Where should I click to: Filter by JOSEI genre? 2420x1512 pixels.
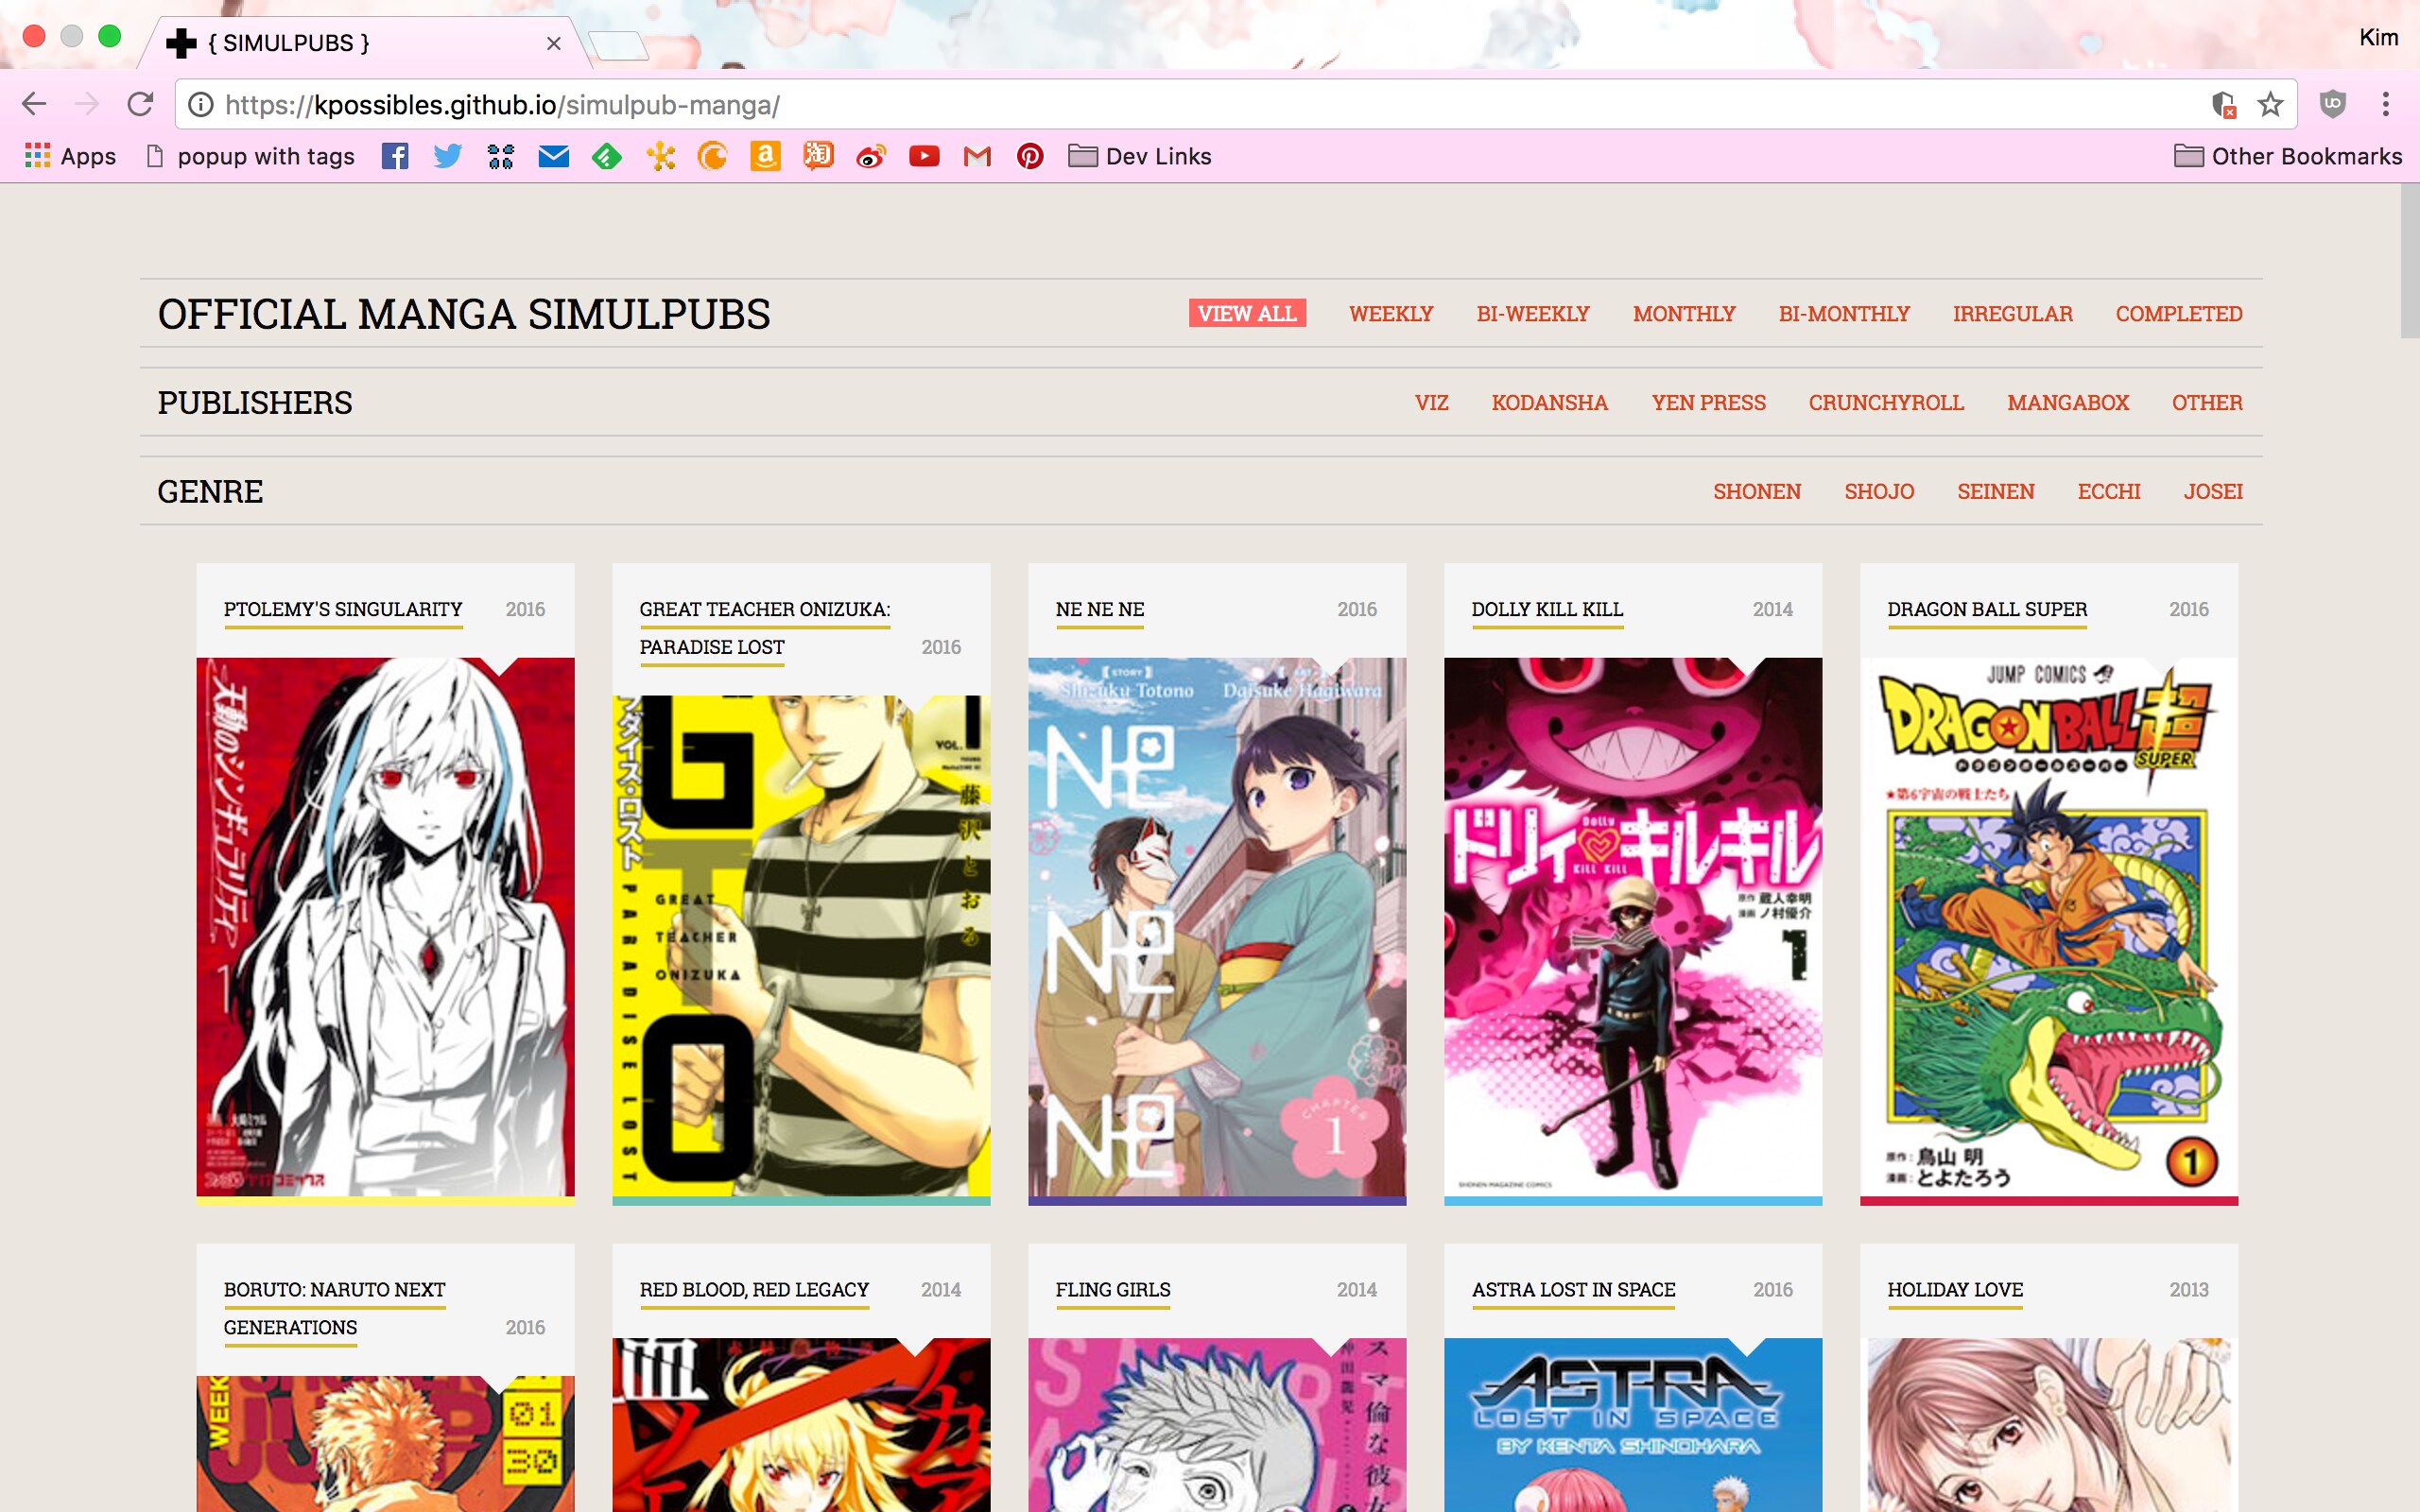tap(2213, 491)
